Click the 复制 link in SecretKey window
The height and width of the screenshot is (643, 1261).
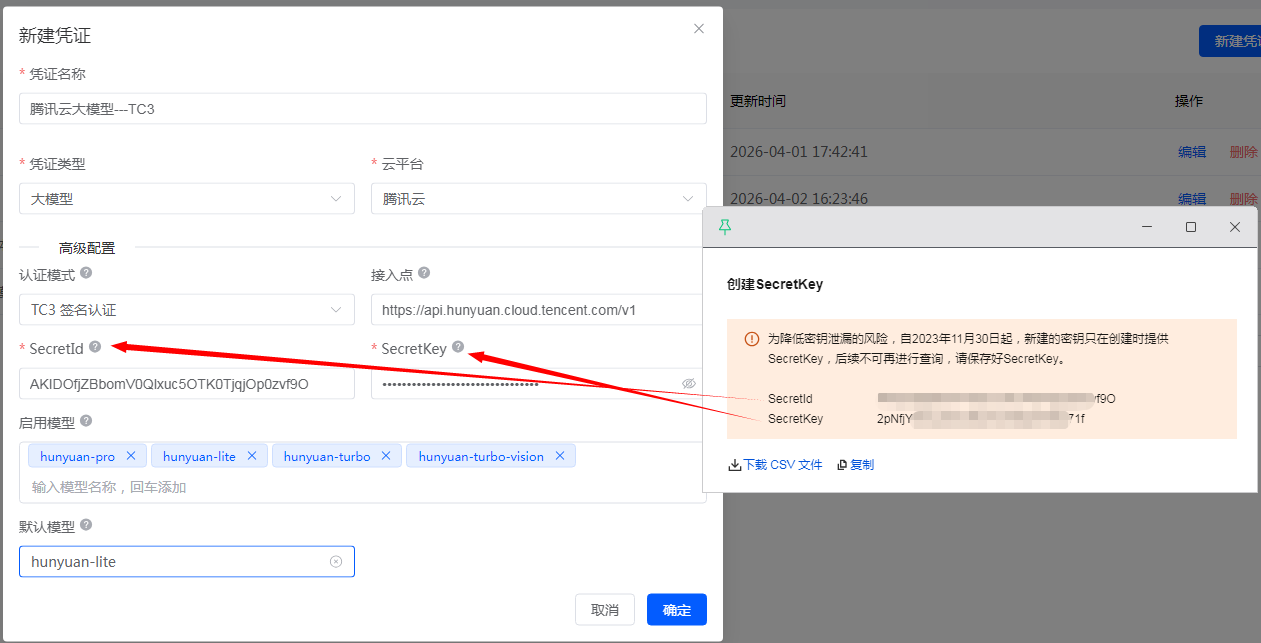[x=856, y=465]
